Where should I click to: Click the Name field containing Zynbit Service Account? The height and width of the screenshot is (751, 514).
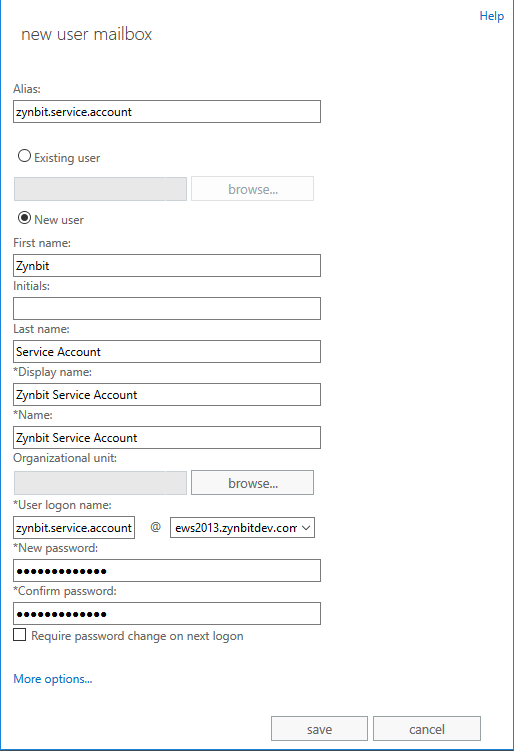167,437
